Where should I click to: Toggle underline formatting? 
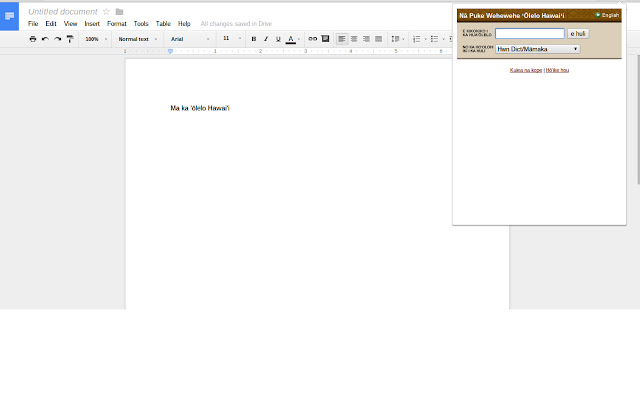278,39
